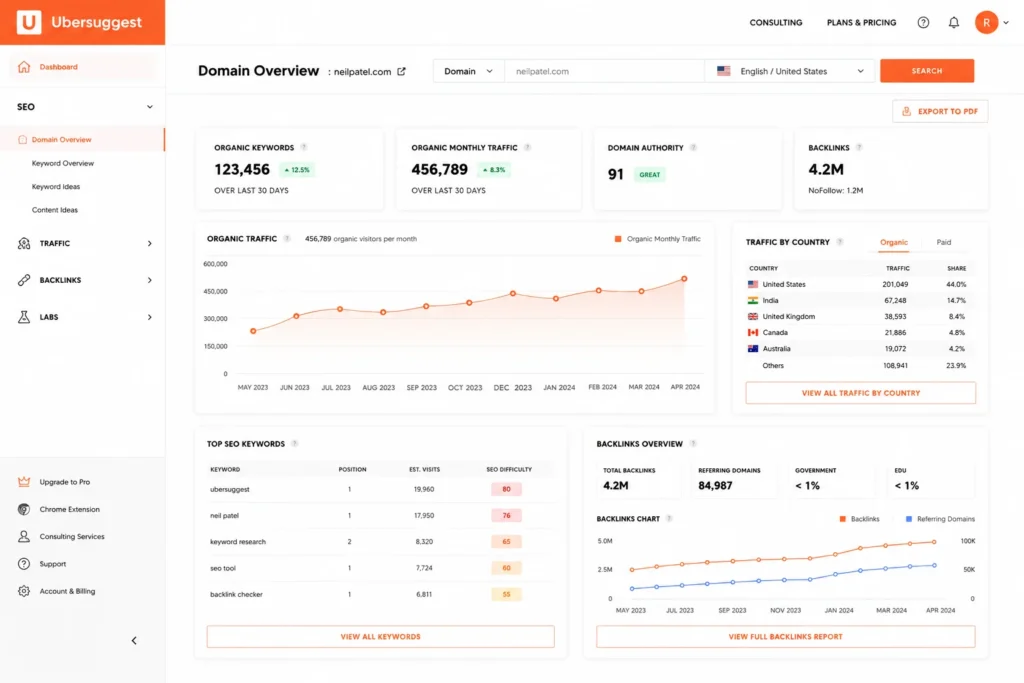Expand the Traffic section arrow
1024x683 pixels.
[150, 244]
